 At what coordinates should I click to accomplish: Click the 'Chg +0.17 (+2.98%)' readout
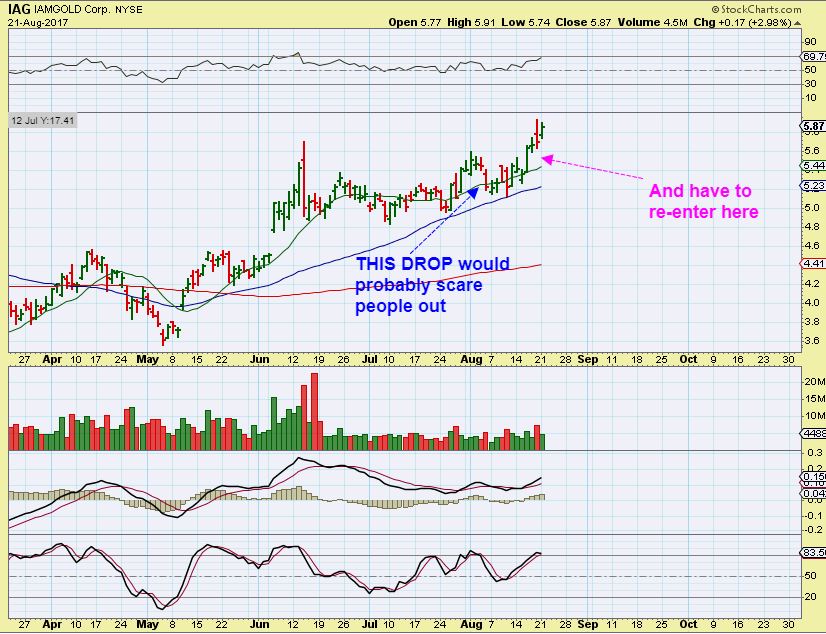[742, 22]
